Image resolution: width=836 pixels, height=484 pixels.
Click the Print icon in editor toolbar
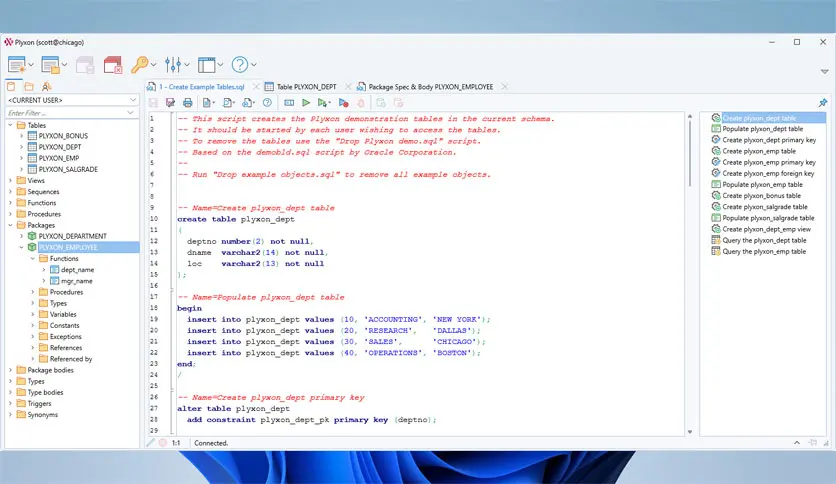pyautogui.click(x=188, y=102)
